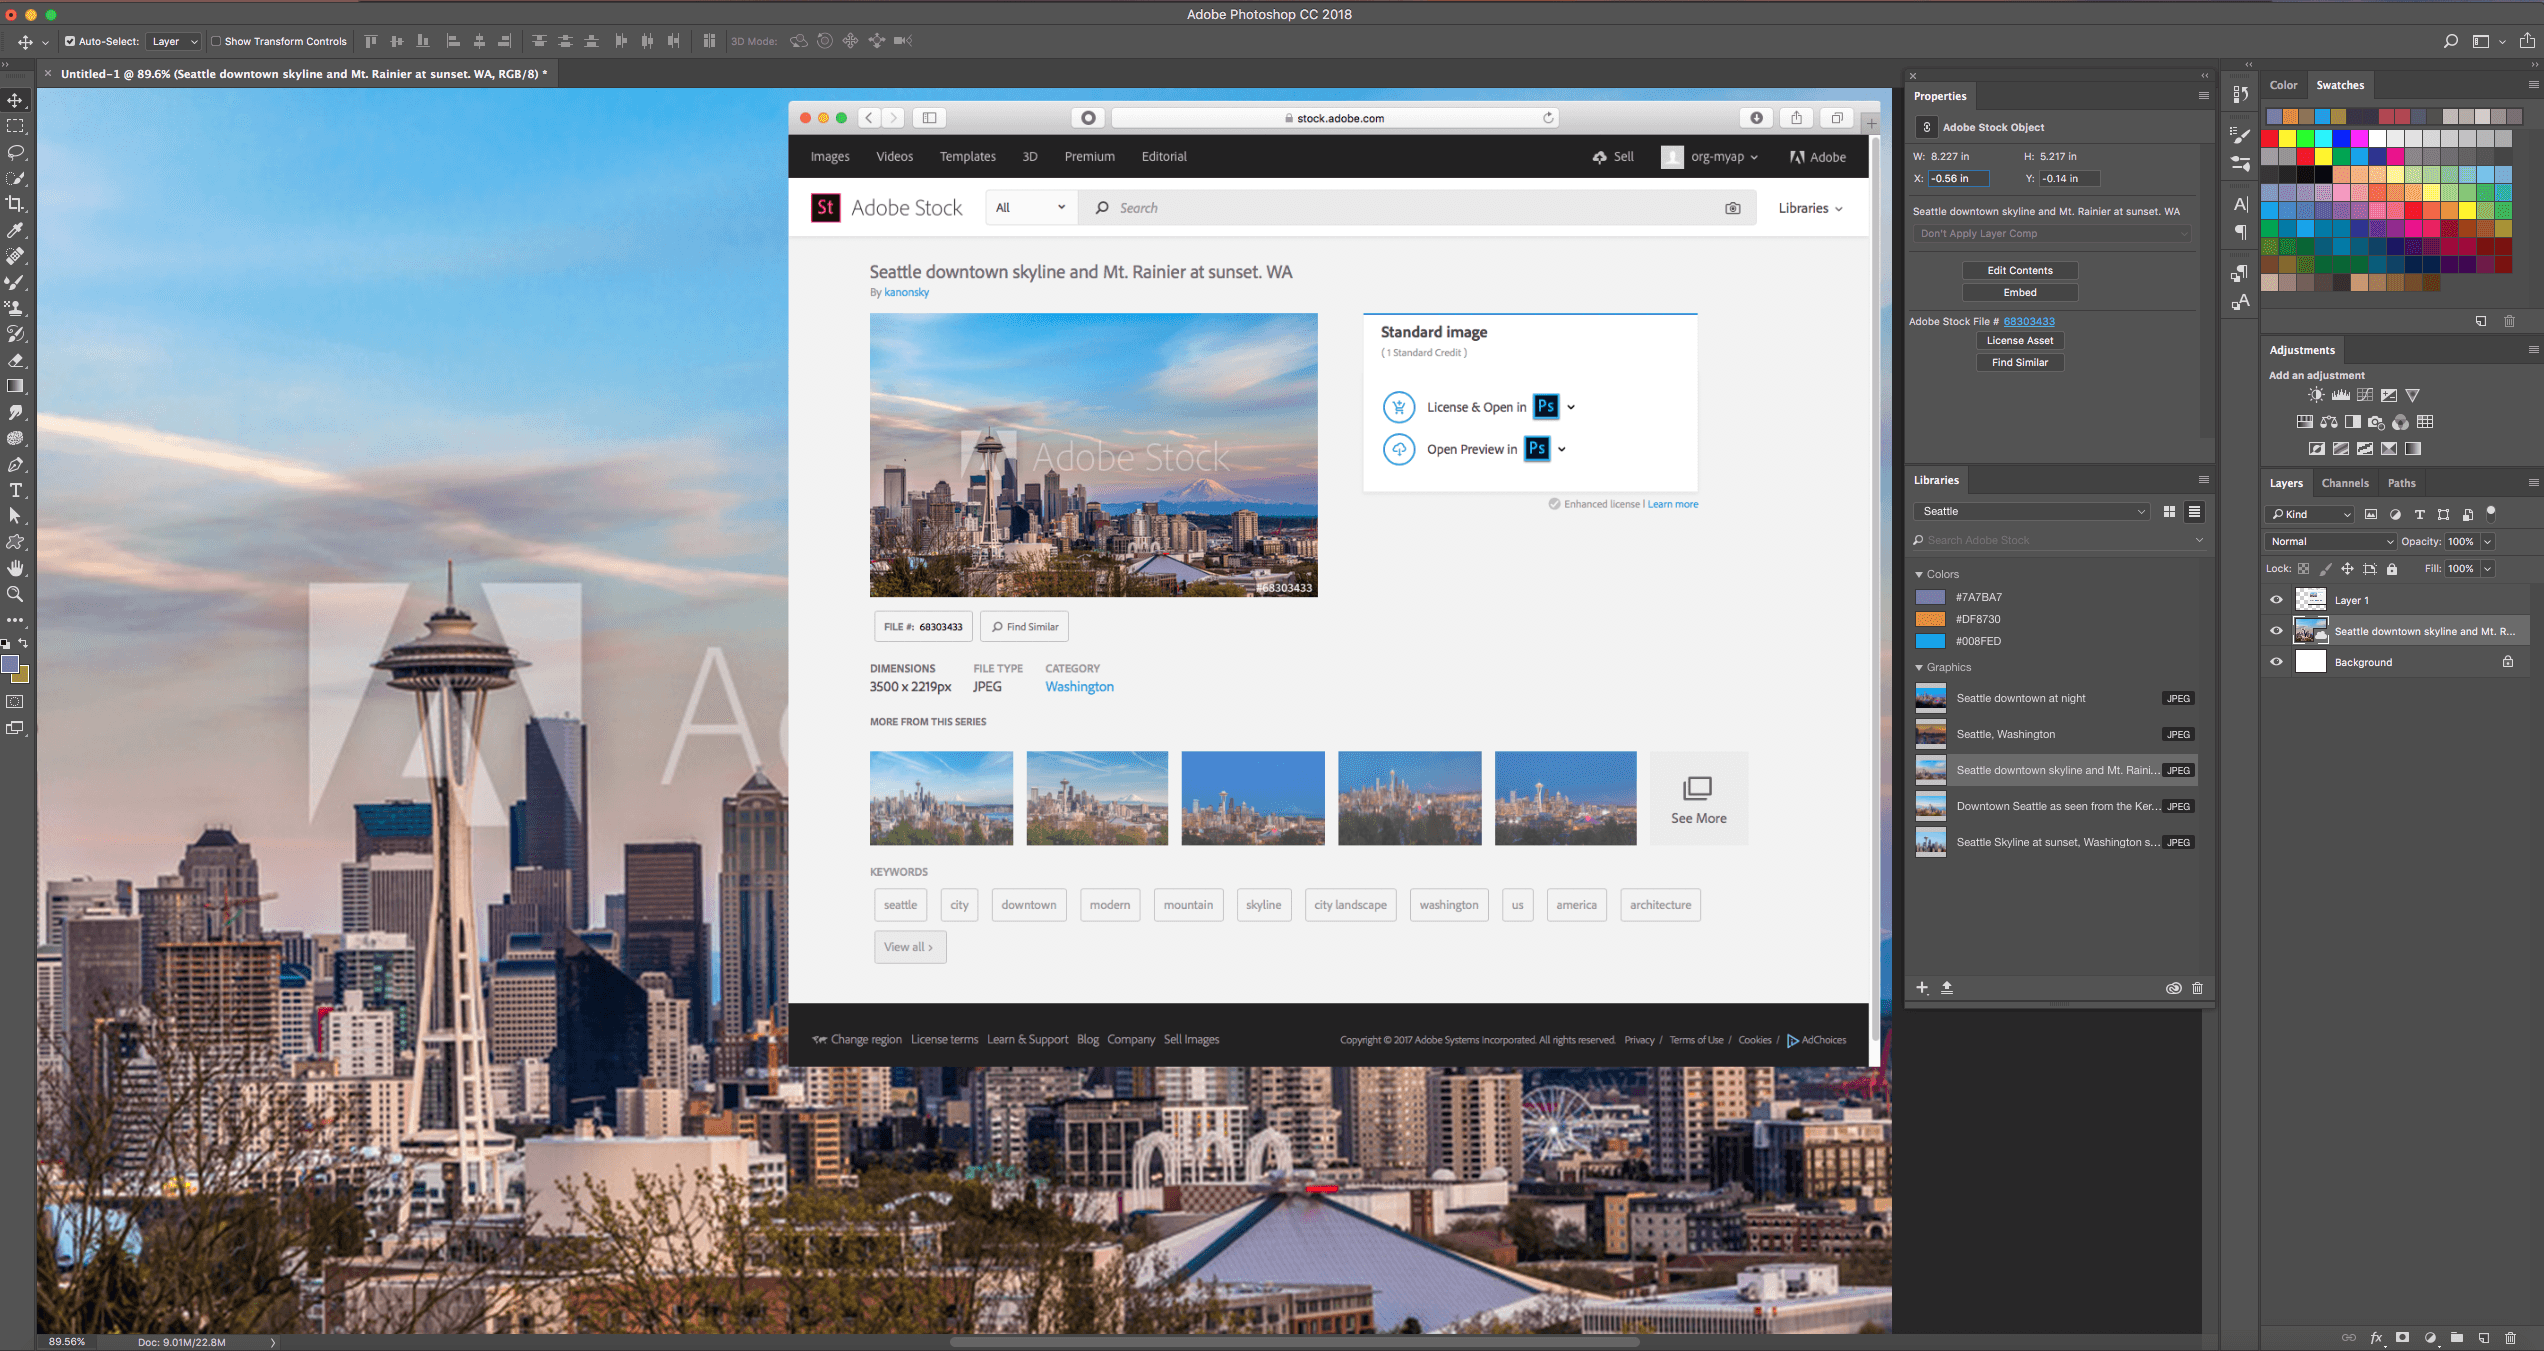Hide Layer 1 with its eye icon
2544x1351 pixels.
pos(2277,600)
